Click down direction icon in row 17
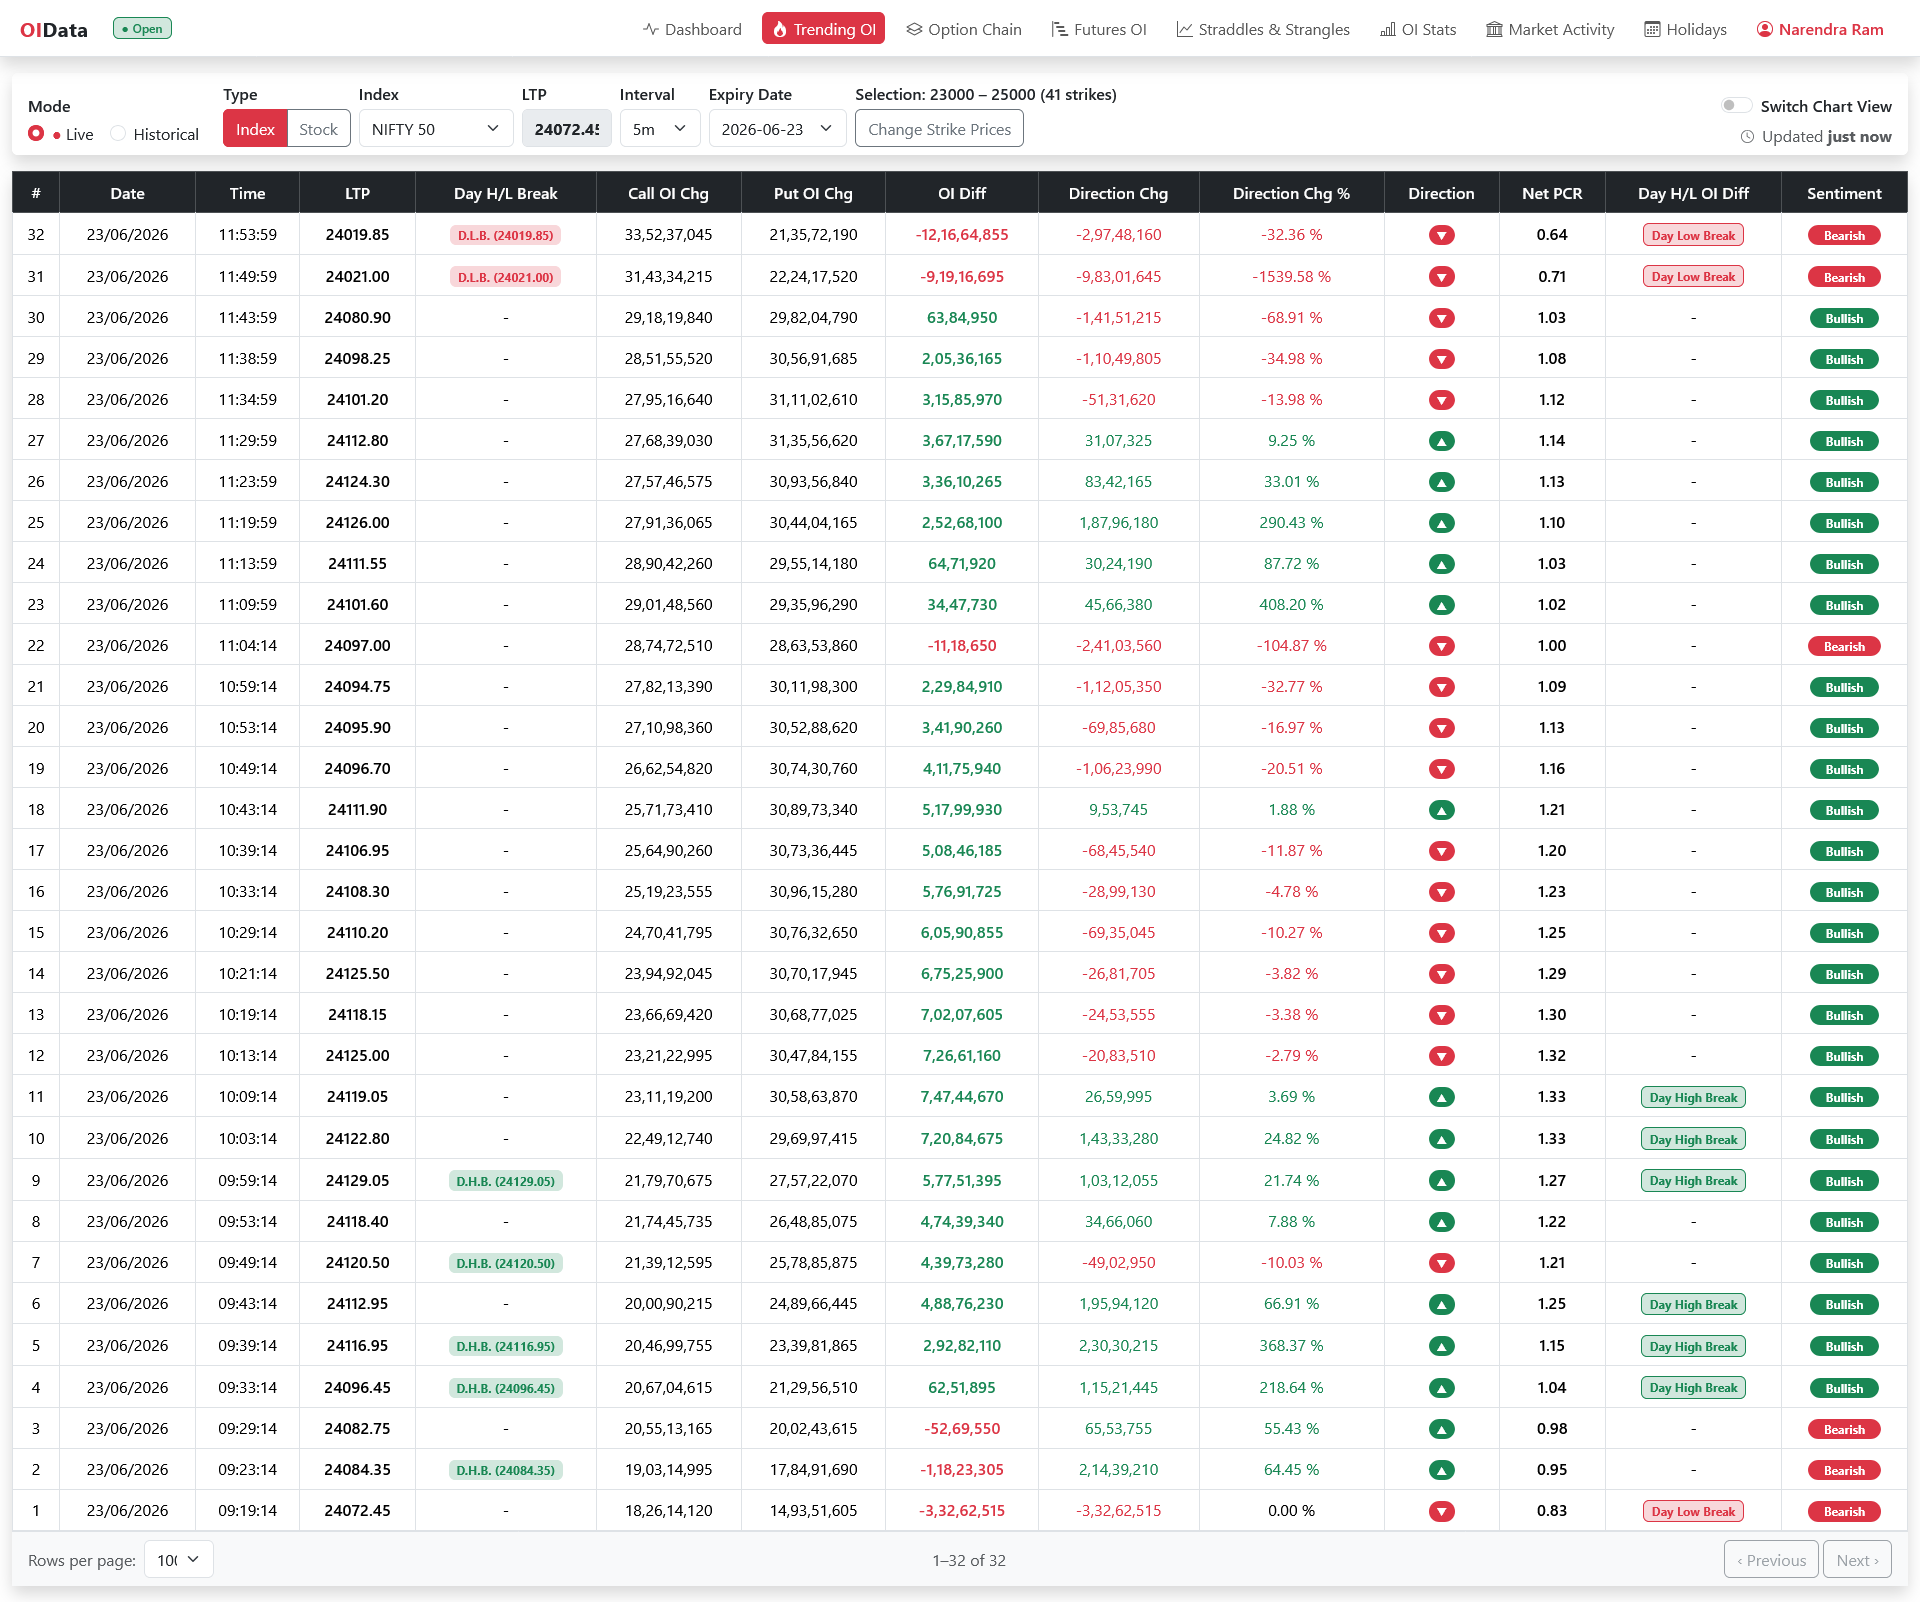1920x1602 pixels. (x=1441, y=851)
